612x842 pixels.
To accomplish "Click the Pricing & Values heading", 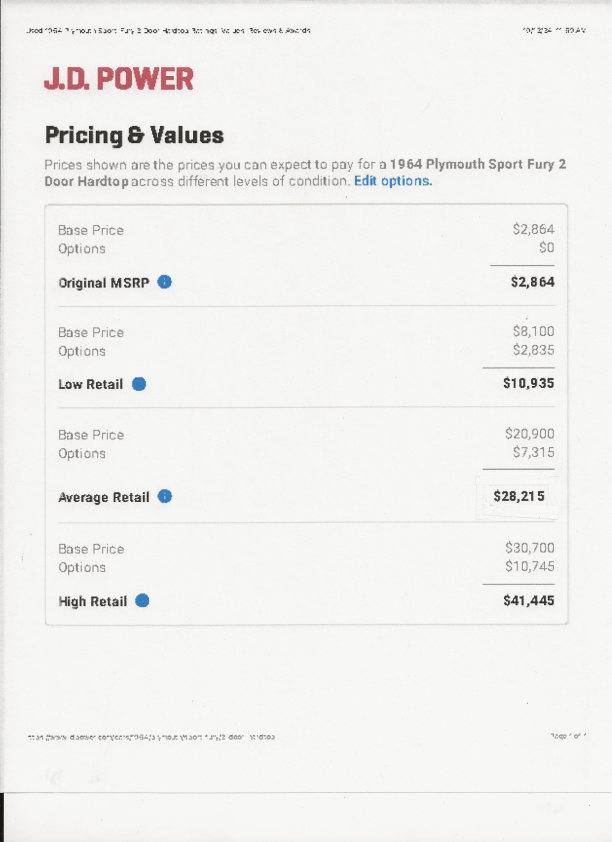I will (x=134, y=135).
